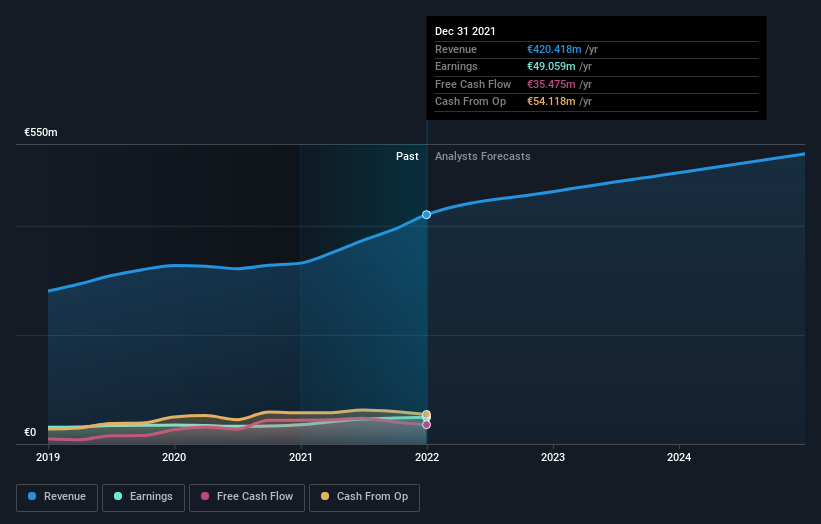This screenshot has height=524, width=821.
Task: Click the Cash From Op label in tooltip
Action: click(x=470, y=102)
